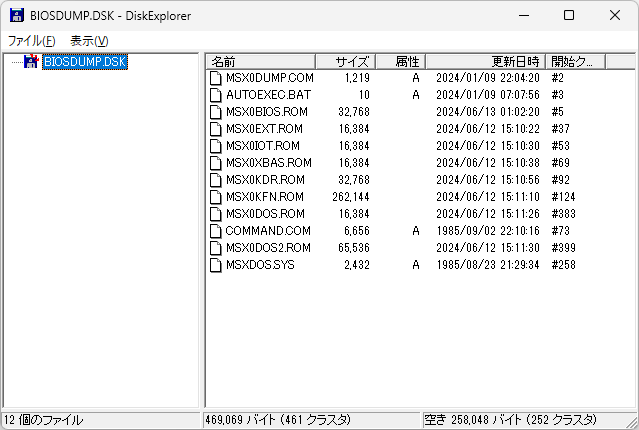Click status bar 469,069 バイト (461 クラスタ)

[x=278, y=420]
